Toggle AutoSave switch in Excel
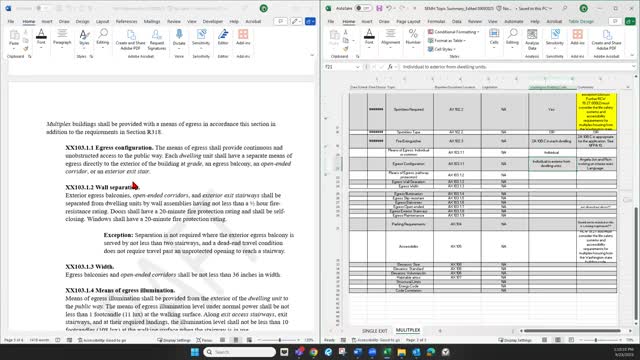Image resolution: width=640 pixels, height=360 pixels. pyautogui.click(x=363, y=8)
